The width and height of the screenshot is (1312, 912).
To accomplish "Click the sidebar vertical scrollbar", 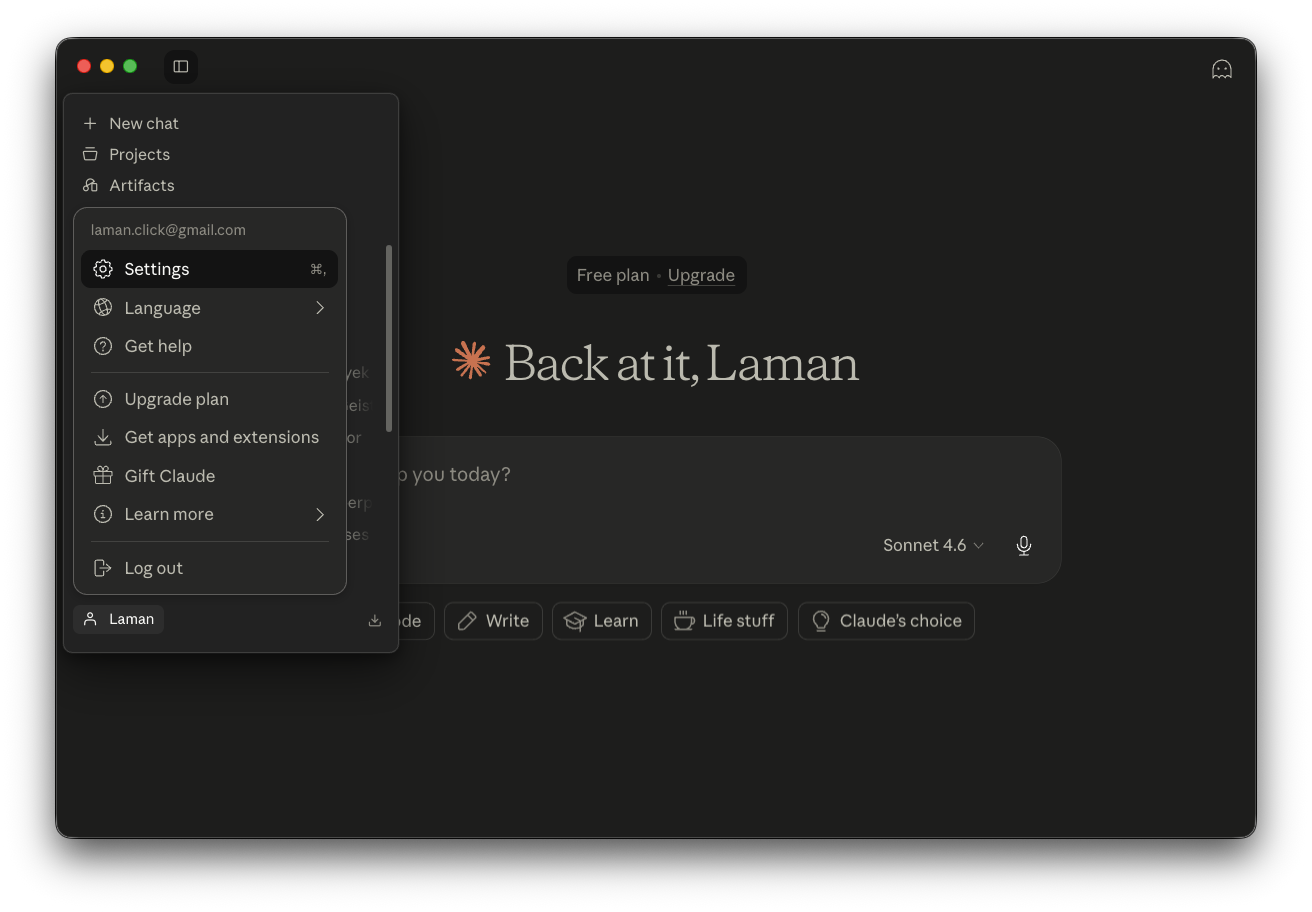I will point(388,338).
